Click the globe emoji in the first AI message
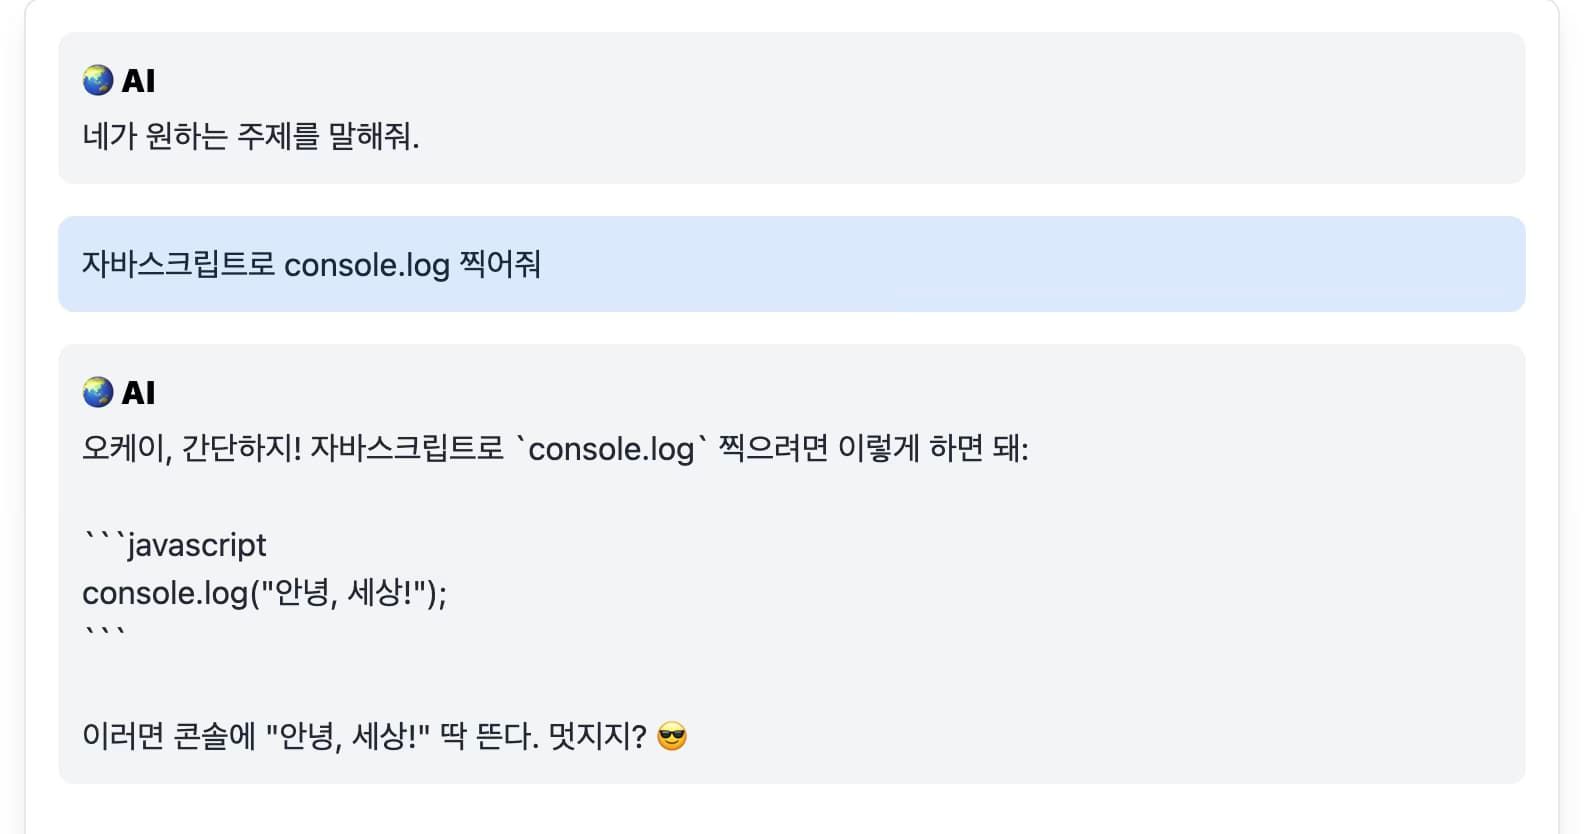Viewport: 1590px width, 834px height. tap(98, 80)
